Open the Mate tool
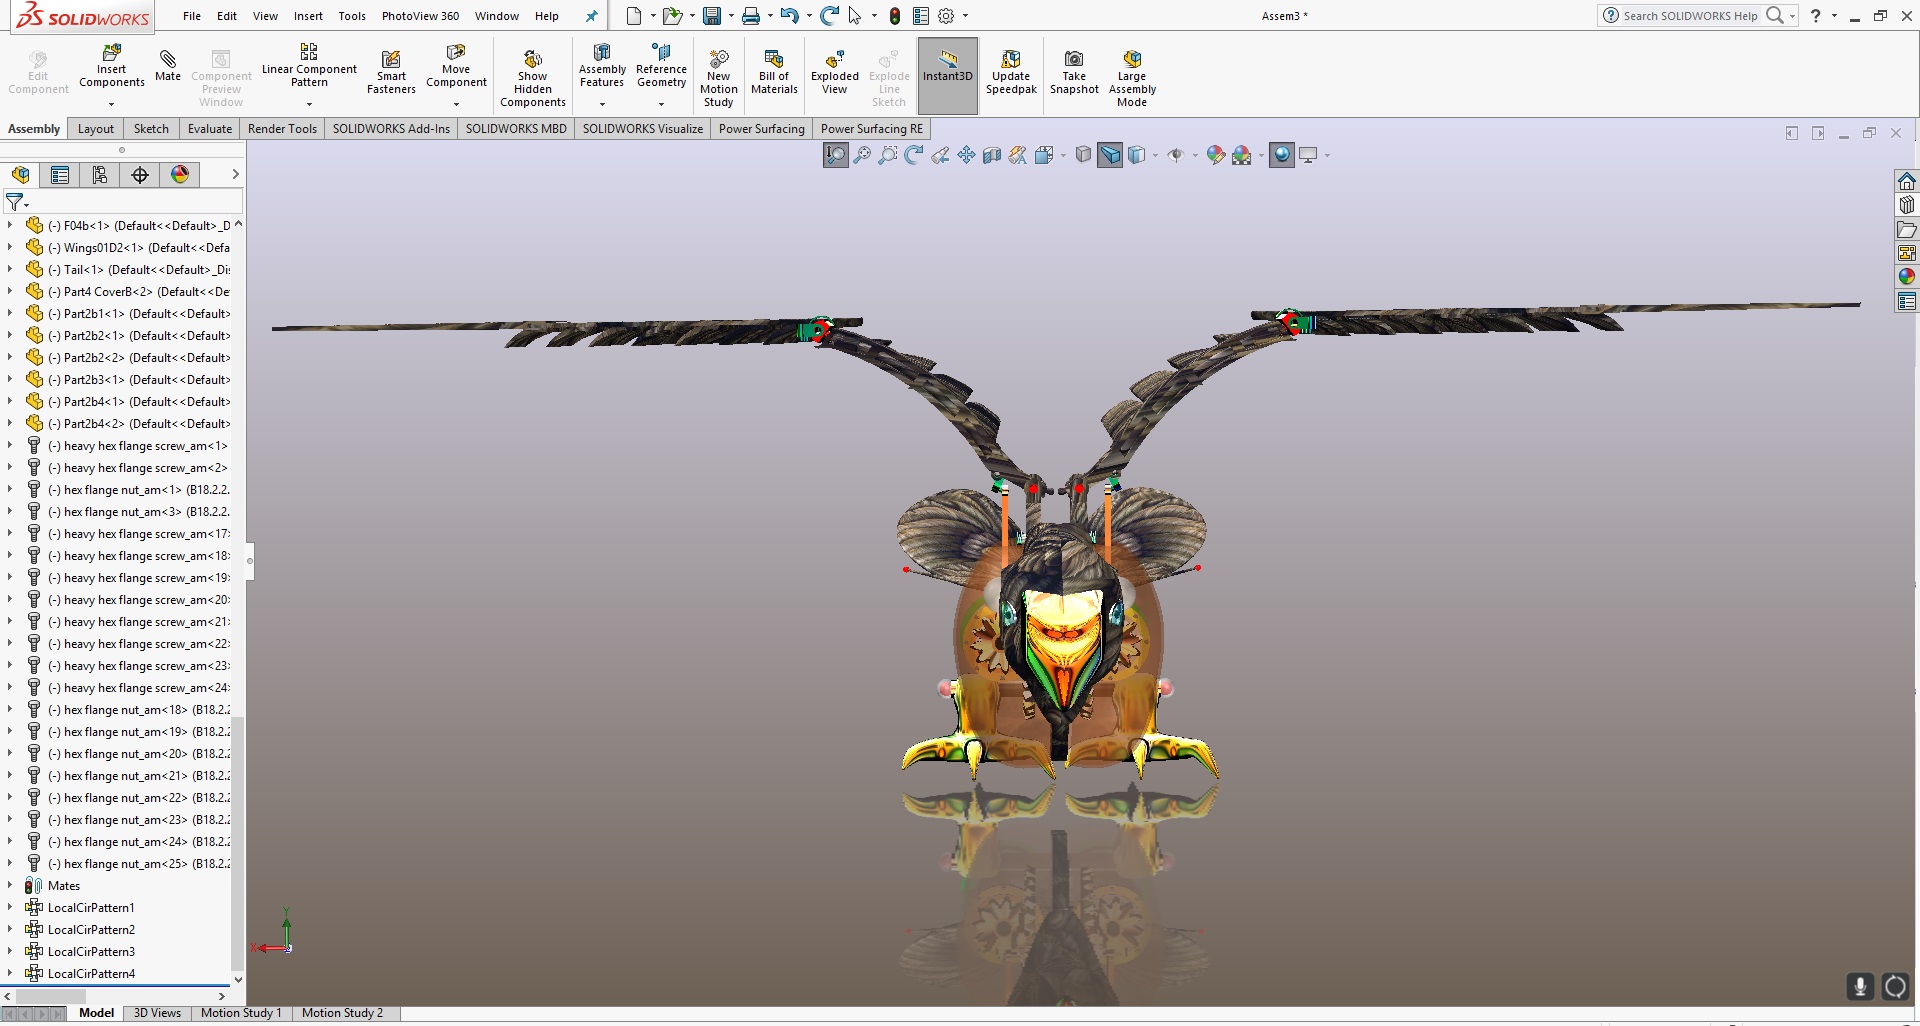 [x=167, y=68]
